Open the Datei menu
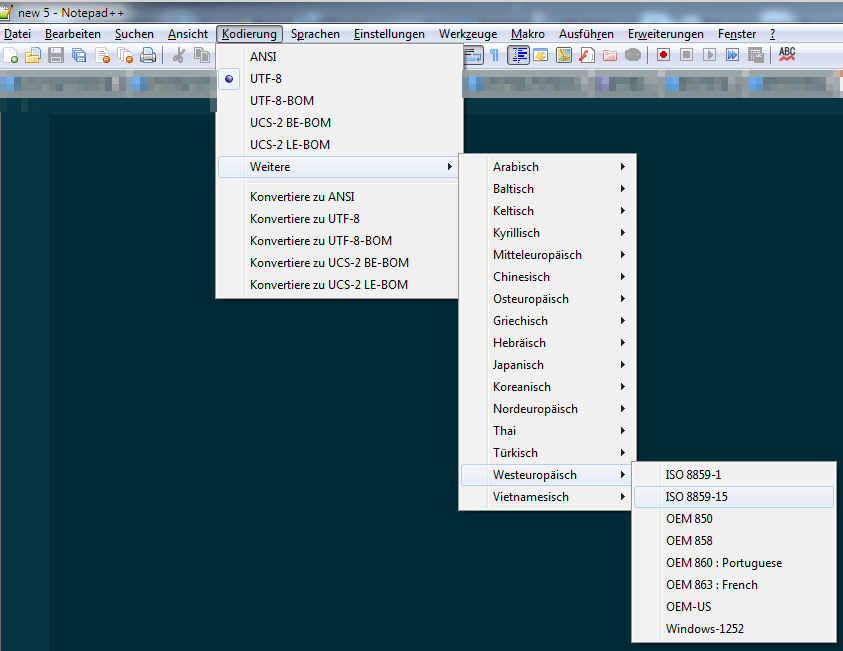This screenshot has height=651, width=843. tap(17, 34)
